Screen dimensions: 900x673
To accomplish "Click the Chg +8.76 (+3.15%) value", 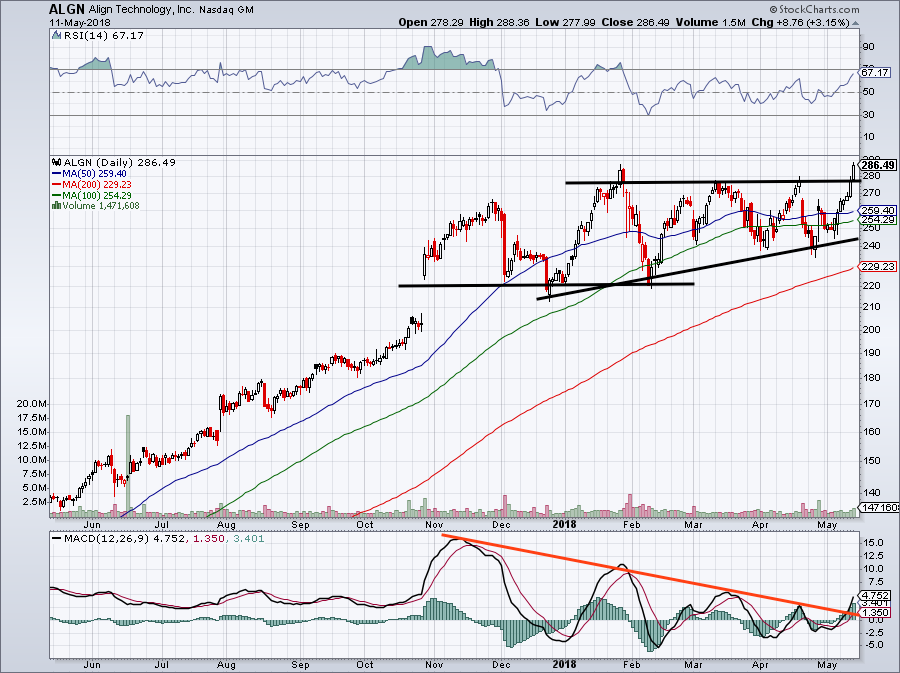I will click(x=800, y=22).
